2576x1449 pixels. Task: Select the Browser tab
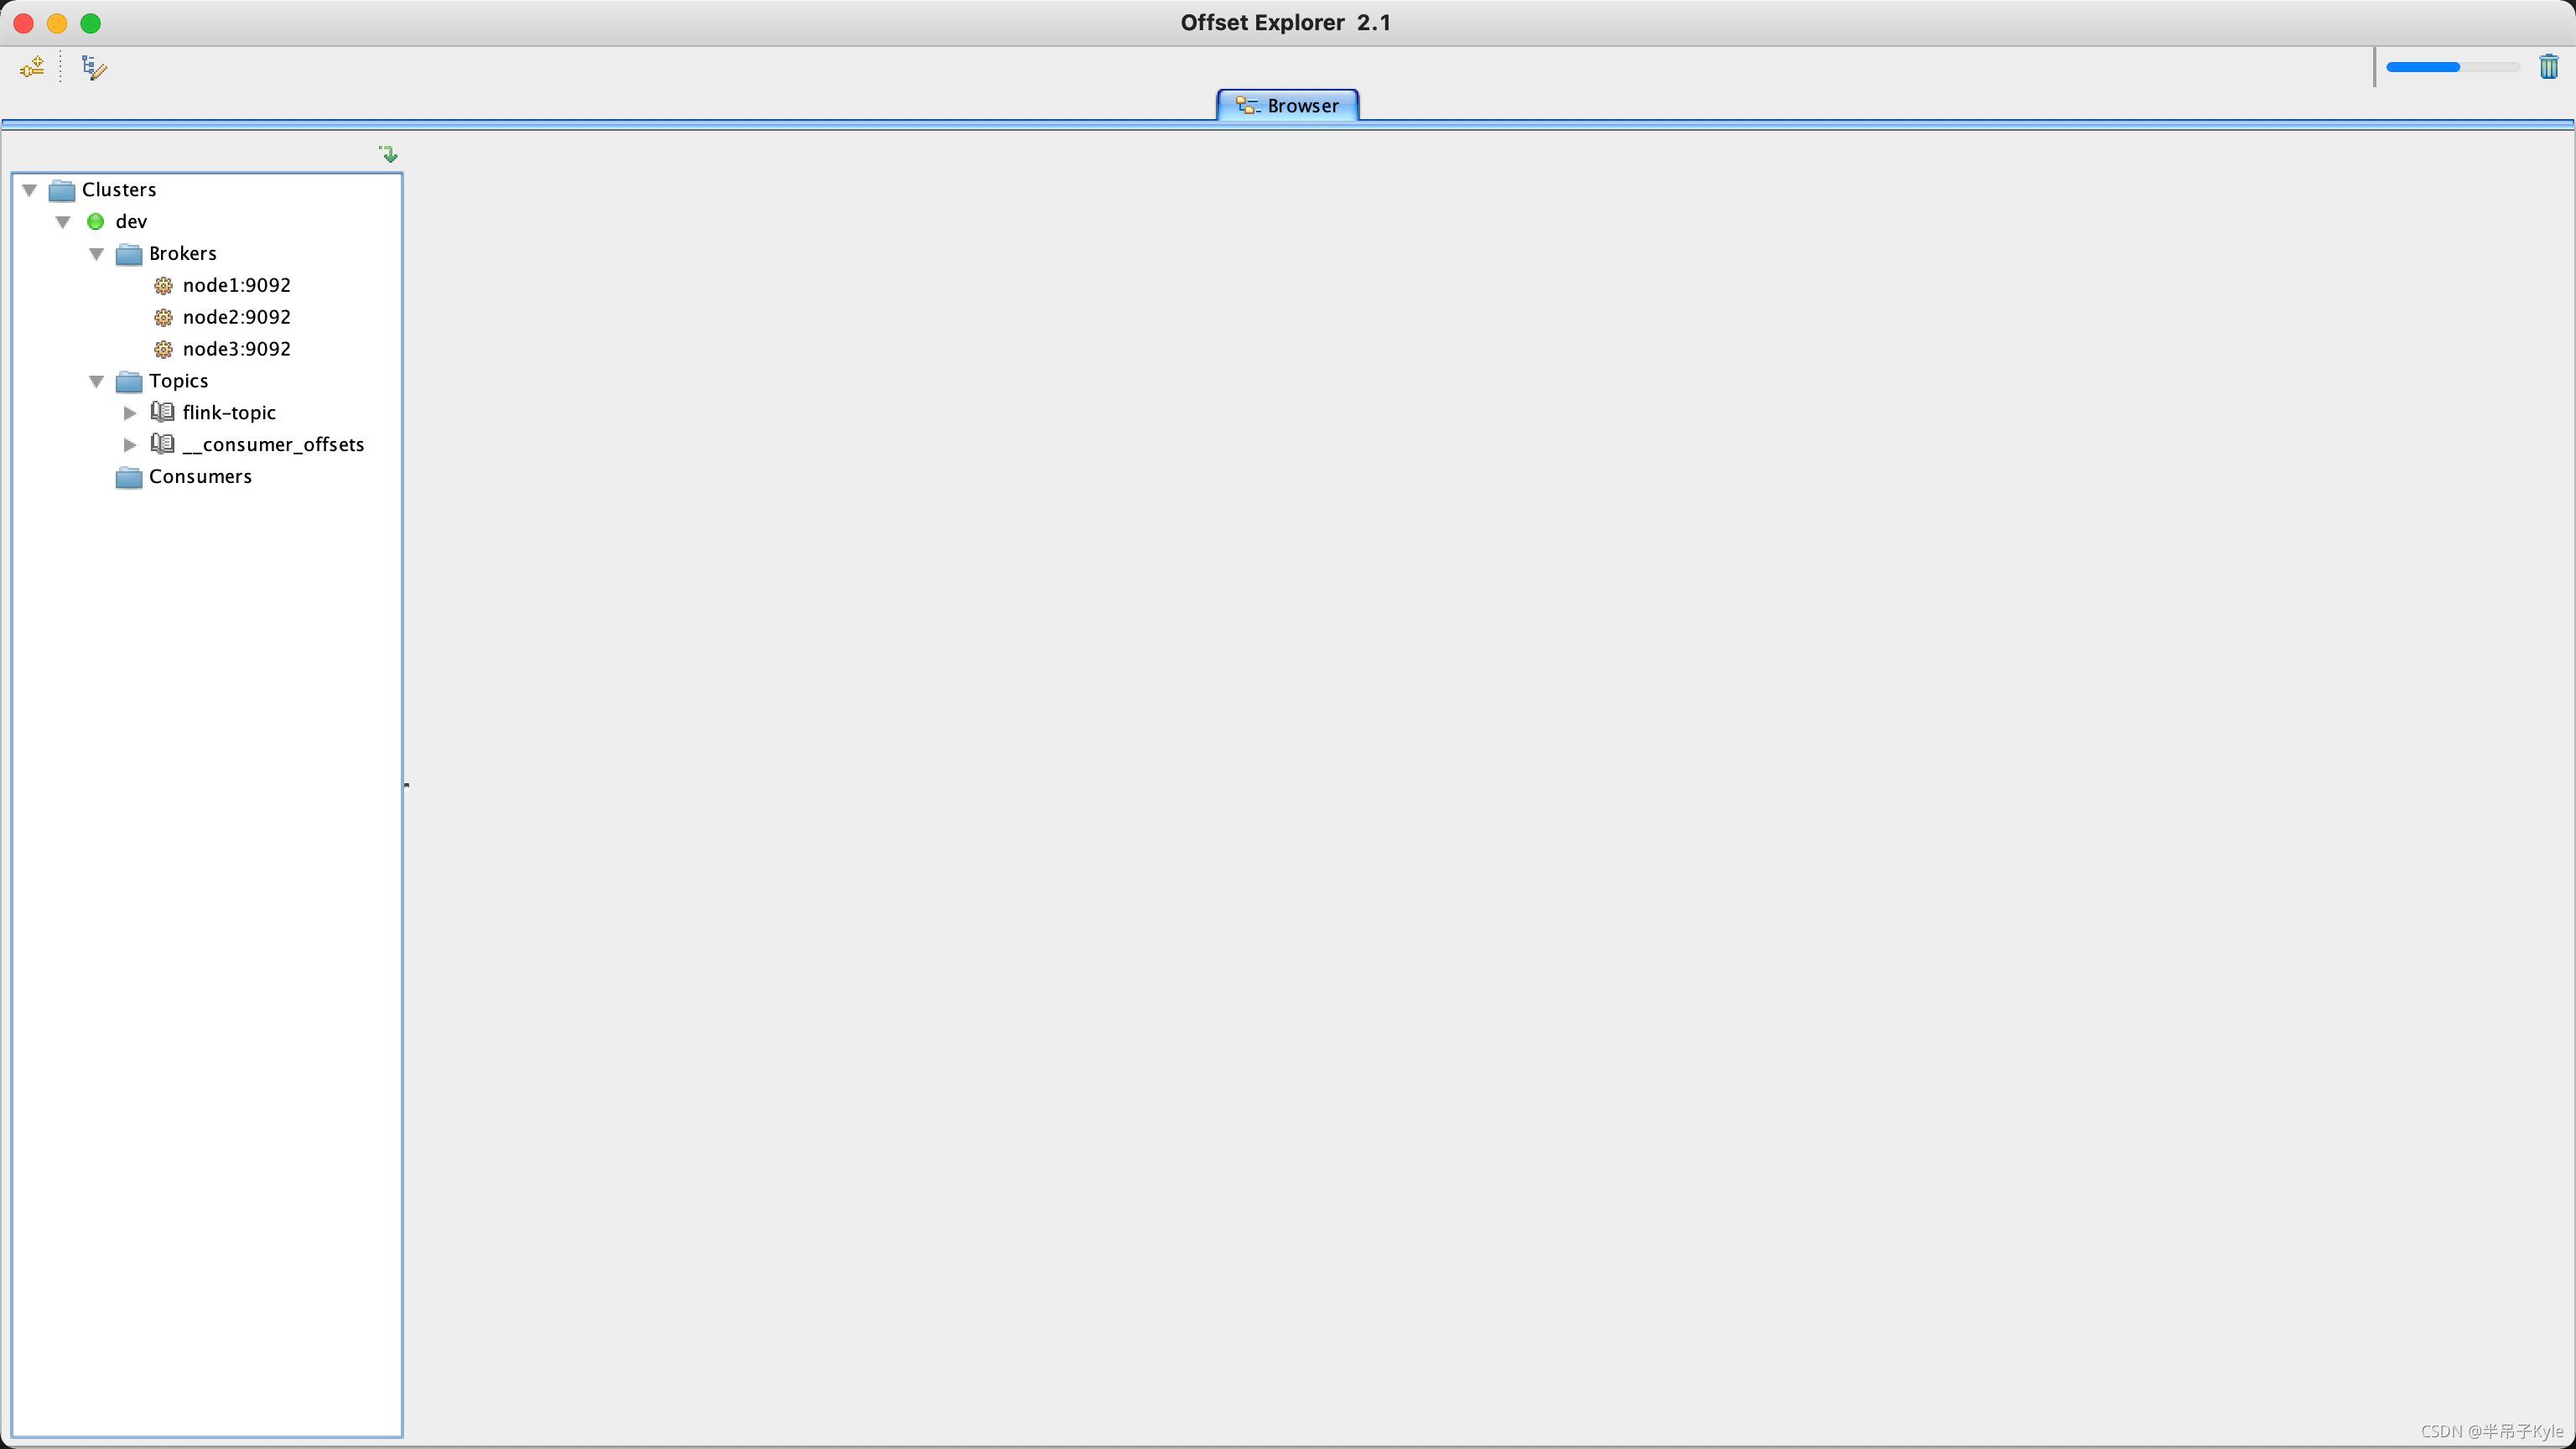click(x=1286, y=104)
